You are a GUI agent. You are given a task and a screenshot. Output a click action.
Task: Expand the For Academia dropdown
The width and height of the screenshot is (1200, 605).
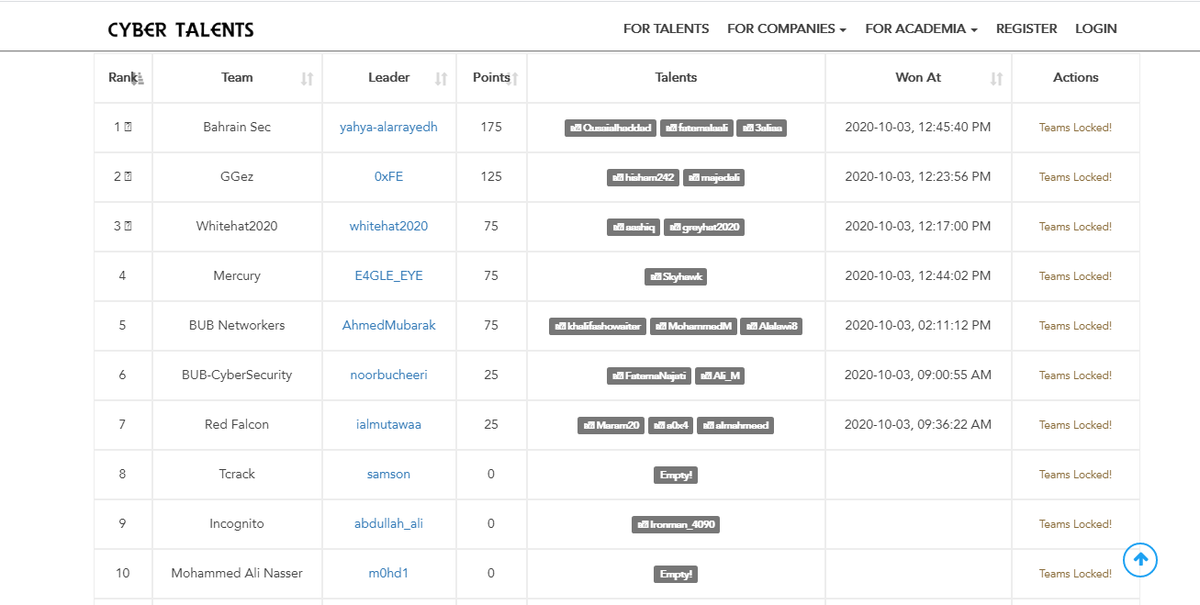(x=921, y=29)
